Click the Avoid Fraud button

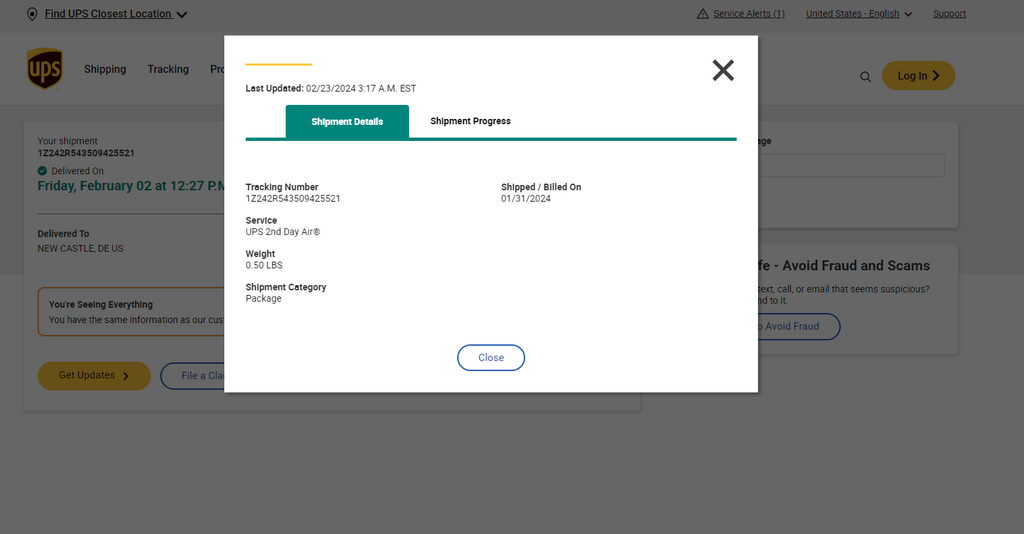point(799,326)
